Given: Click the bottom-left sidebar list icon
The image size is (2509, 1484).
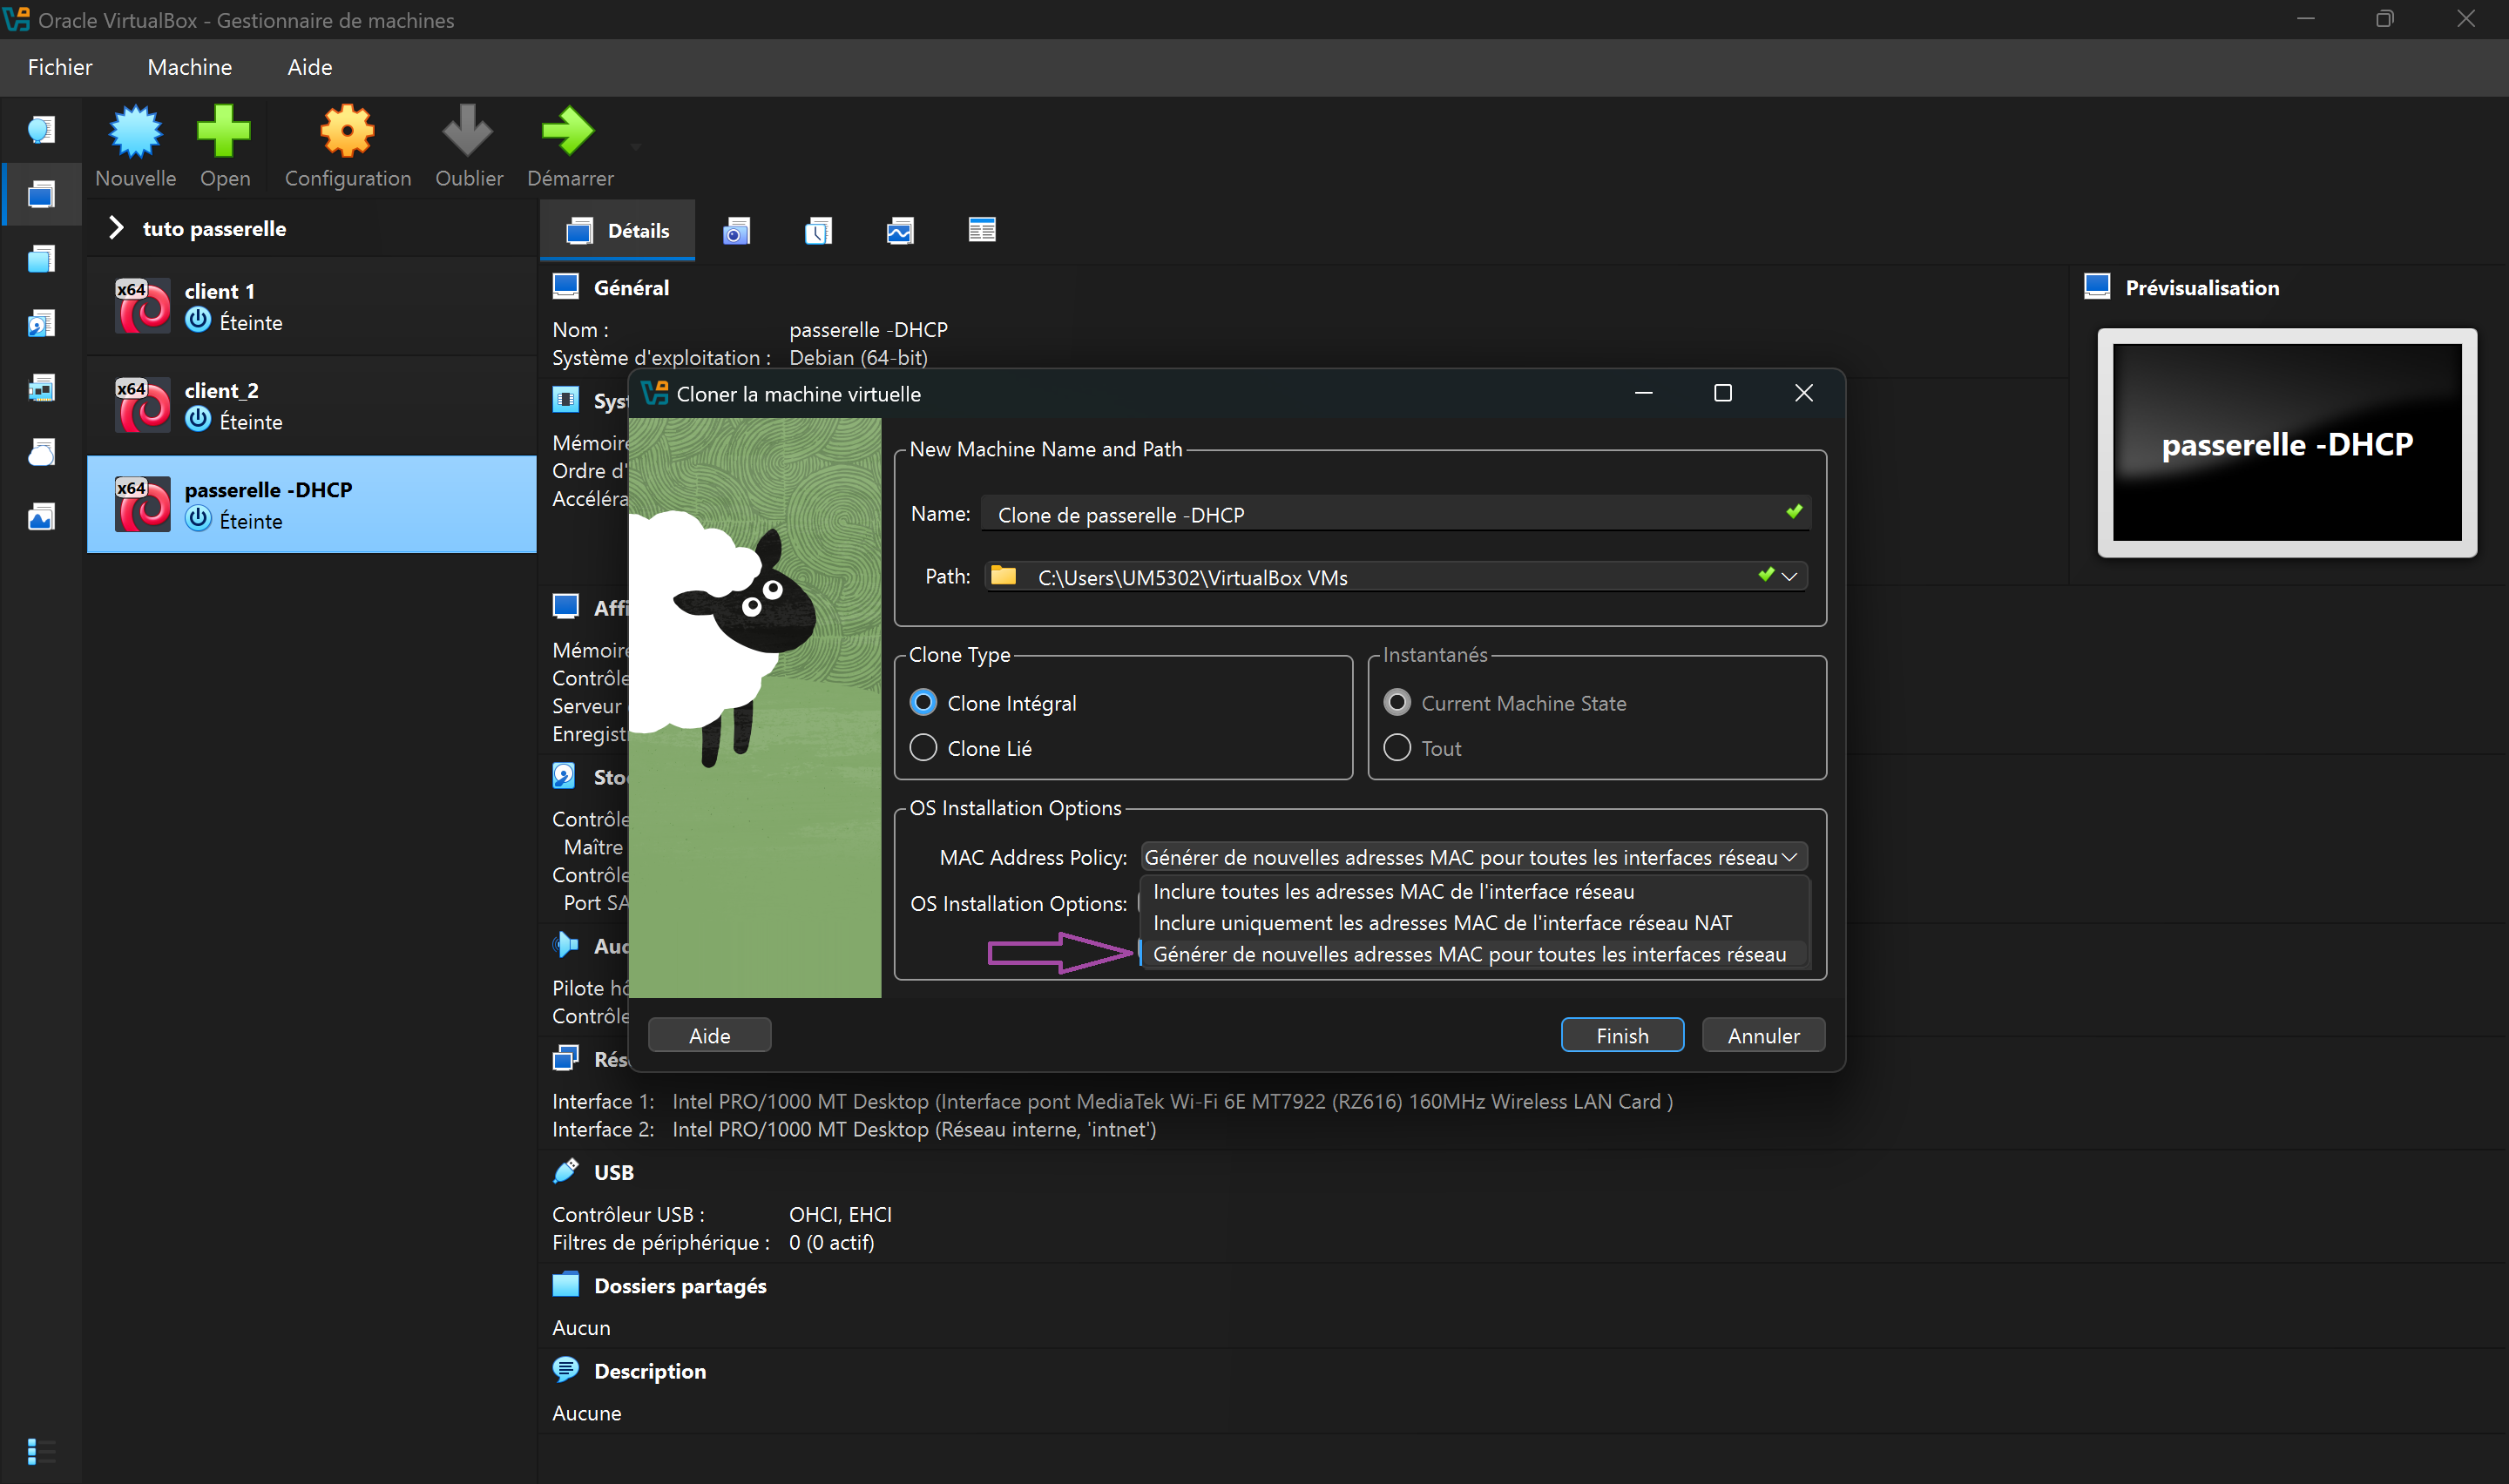Looking at the screenshot, I should tap(40, 1450).
